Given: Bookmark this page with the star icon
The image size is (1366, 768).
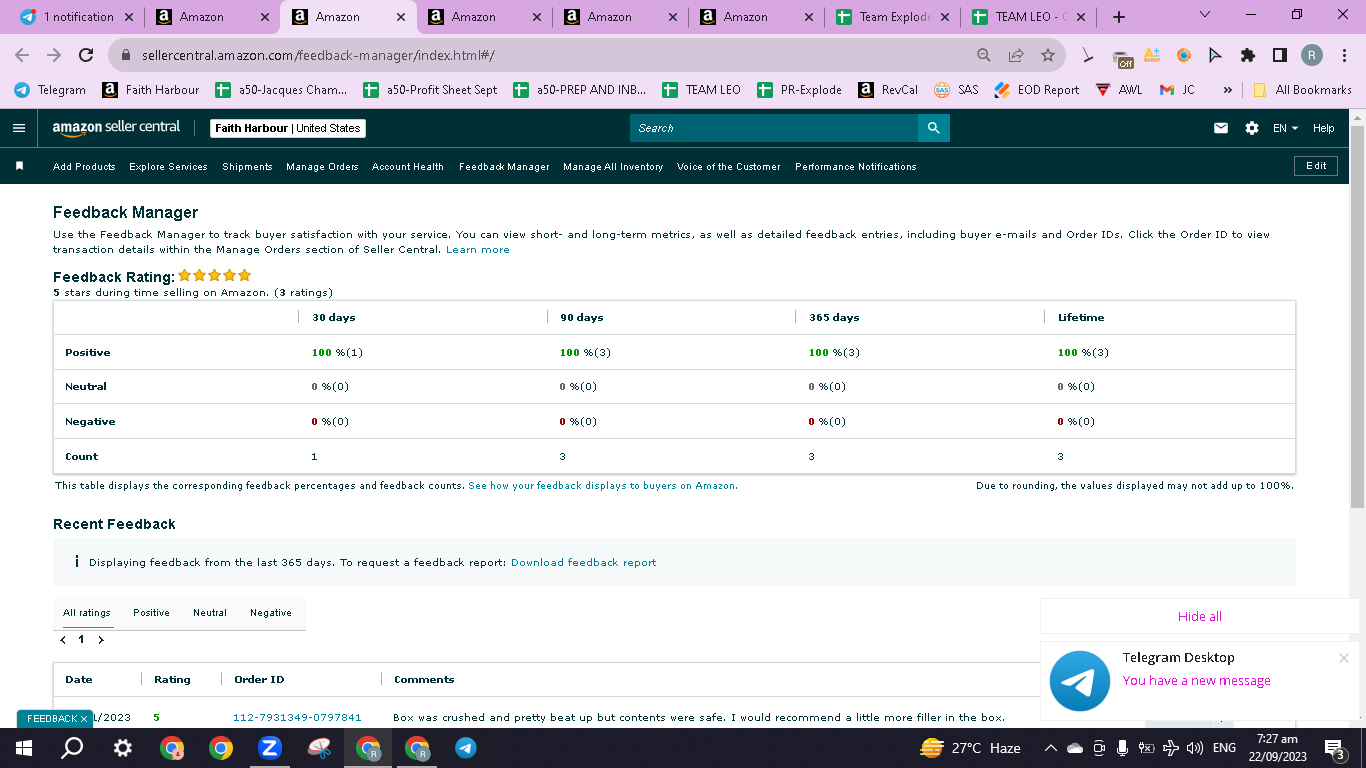Looking at the screenshot, I should (1048, 55).
